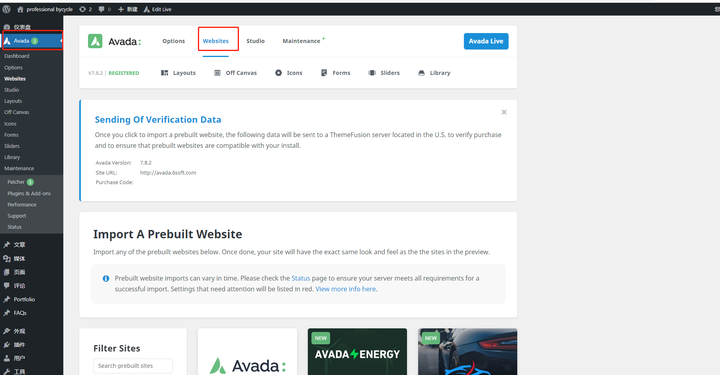Follow the Status link in import notice
720x375 pixels.
click(x=301, y=278)
